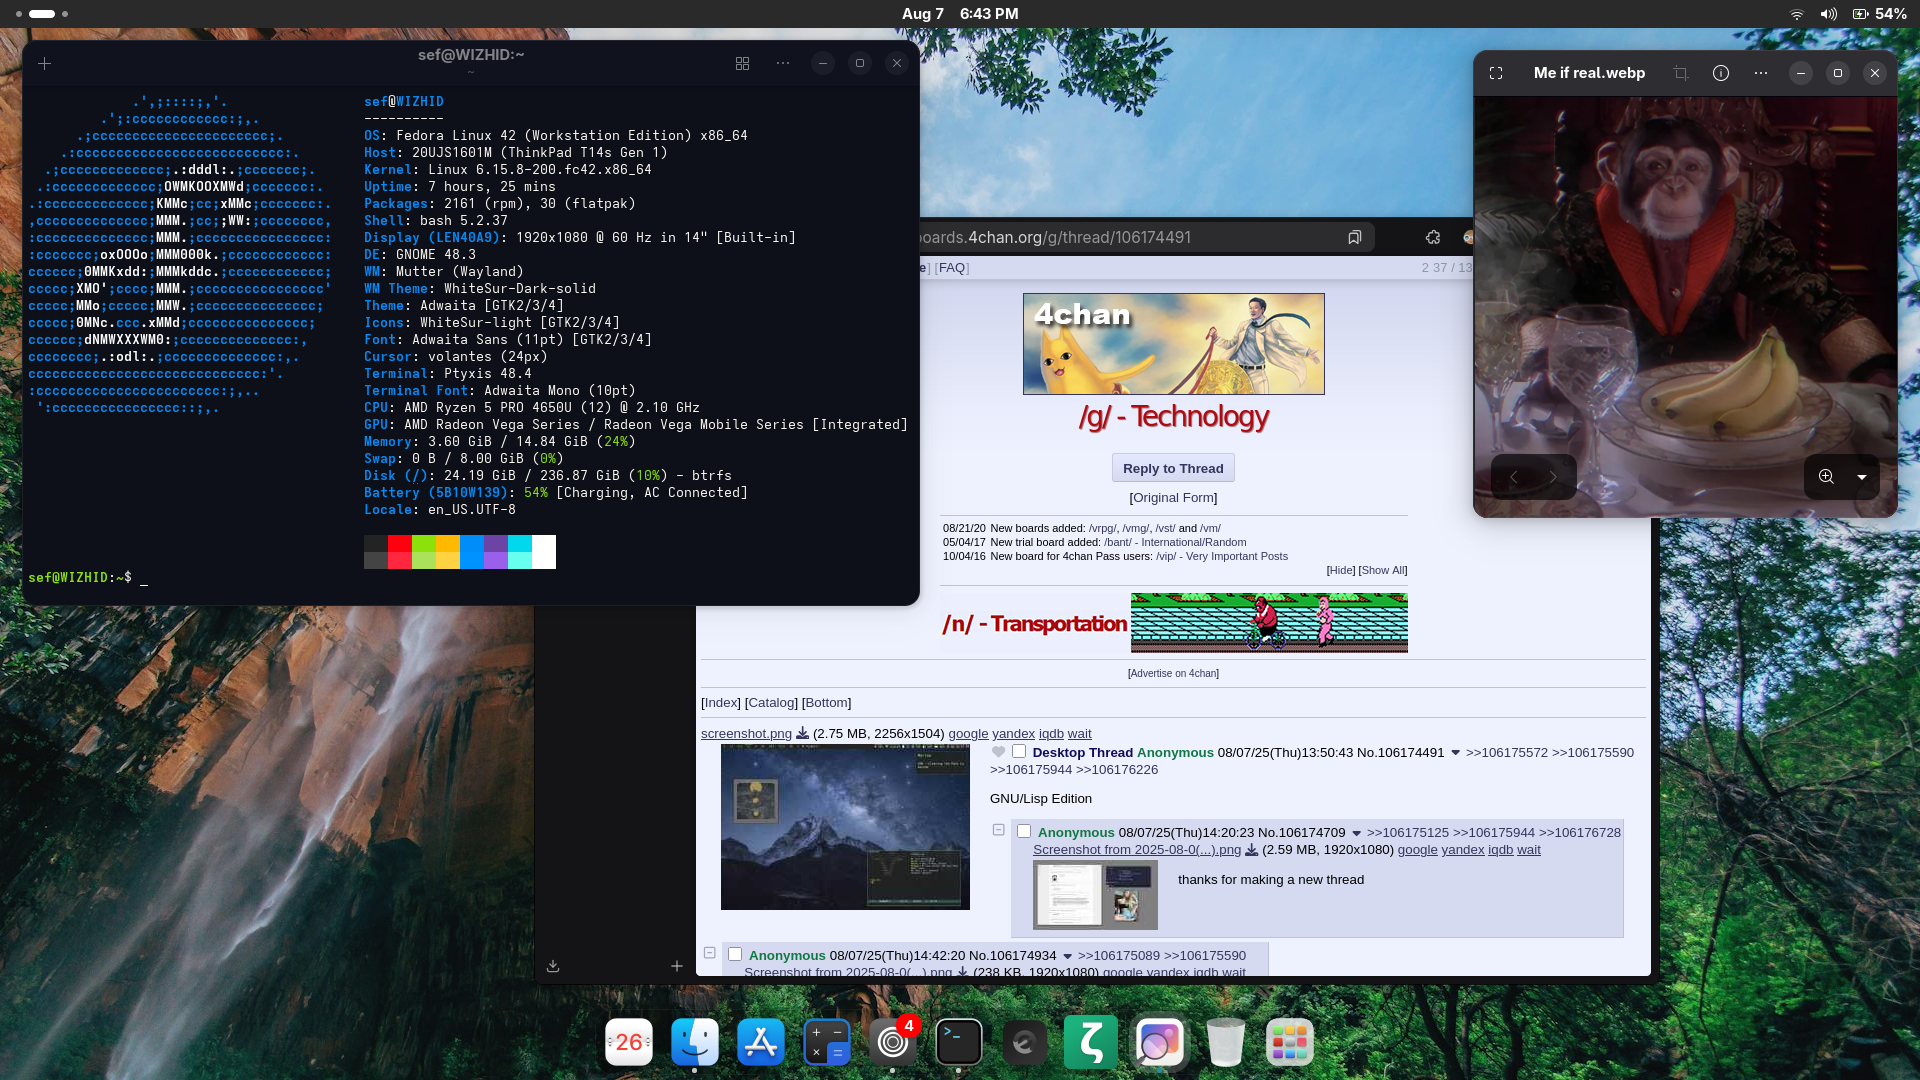Follow backlink >>106175572
Image resolution: width=1920 pixels, height=1080 pixels.
(x=1506, y=752)
